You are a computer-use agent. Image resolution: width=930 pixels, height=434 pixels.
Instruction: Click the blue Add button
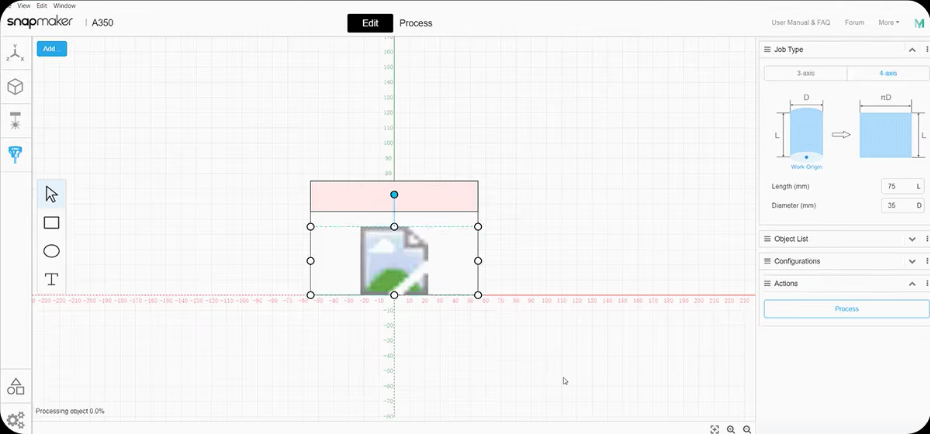pos(52,48)
